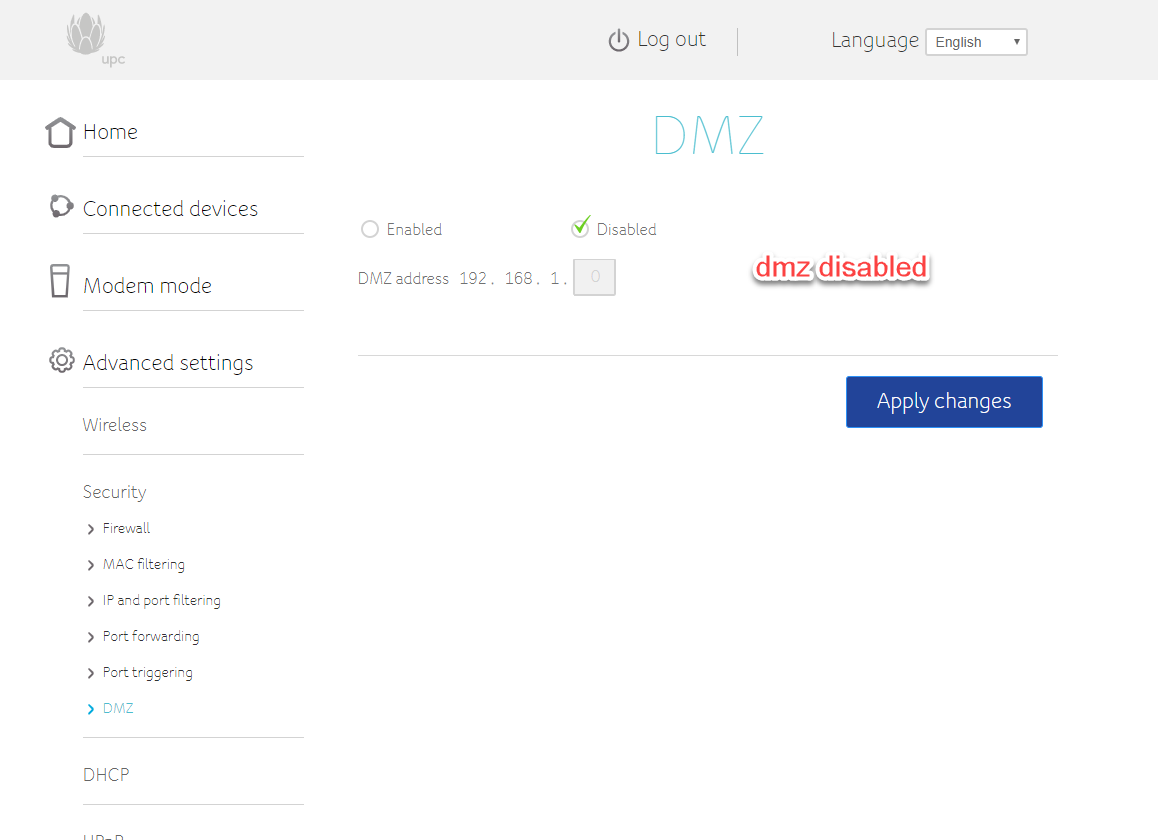Image resolution: width=1158 pixels, height=840 pixels.
Task: Open the Wireless section
Action: pyautogui.click(x=115, y=425)
